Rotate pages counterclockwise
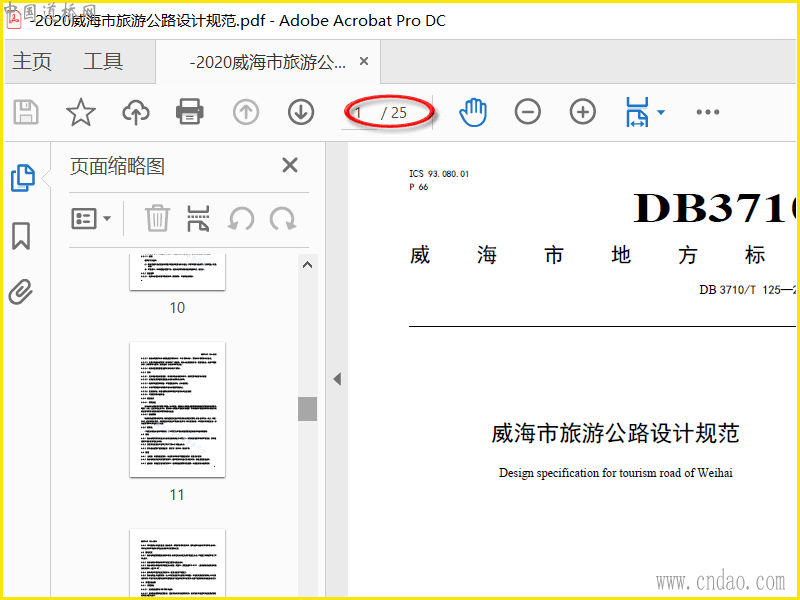The image size is (800, 600). (x=241, y=219)
